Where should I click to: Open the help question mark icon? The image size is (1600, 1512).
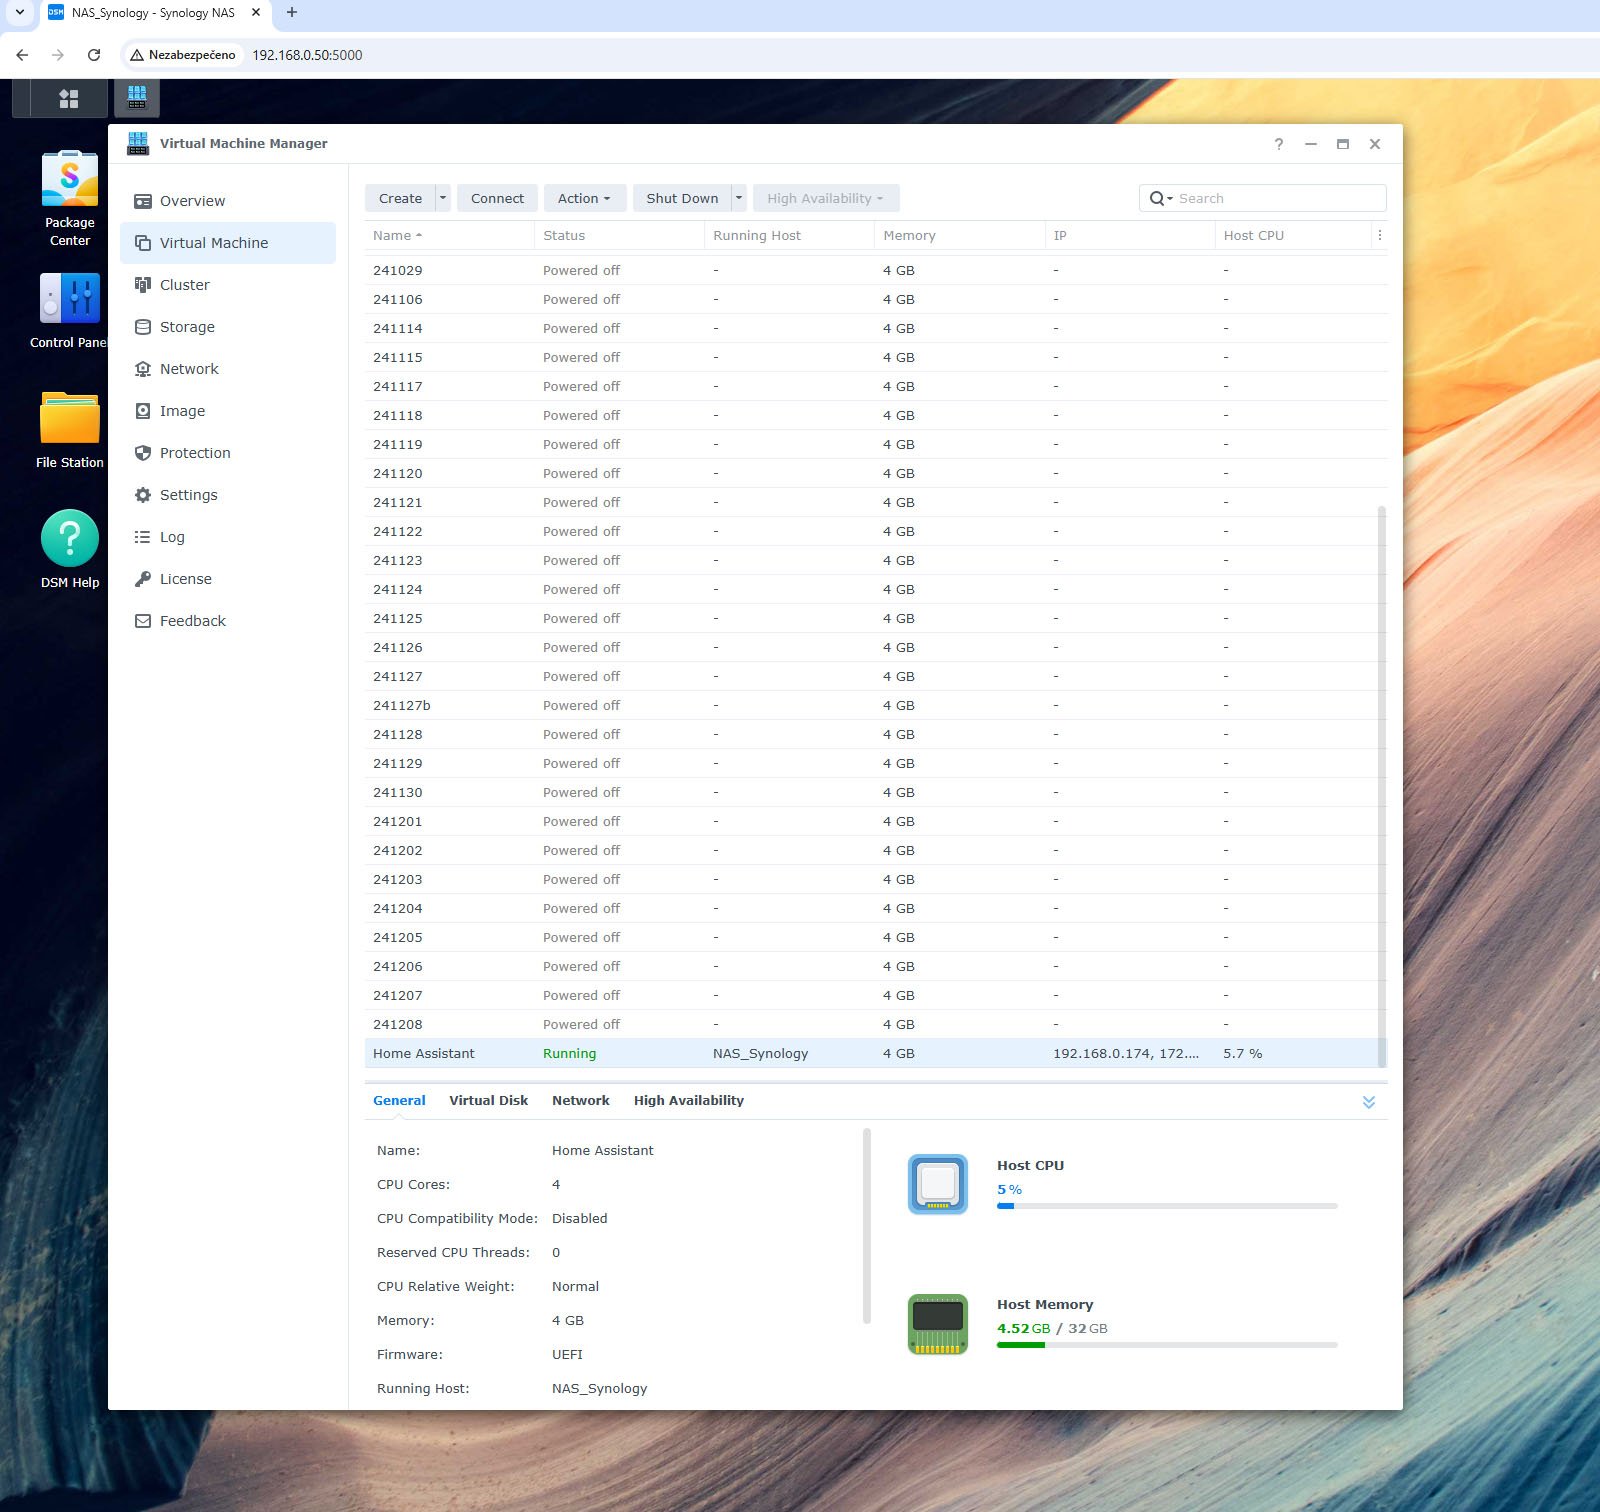click(1278, 144)
